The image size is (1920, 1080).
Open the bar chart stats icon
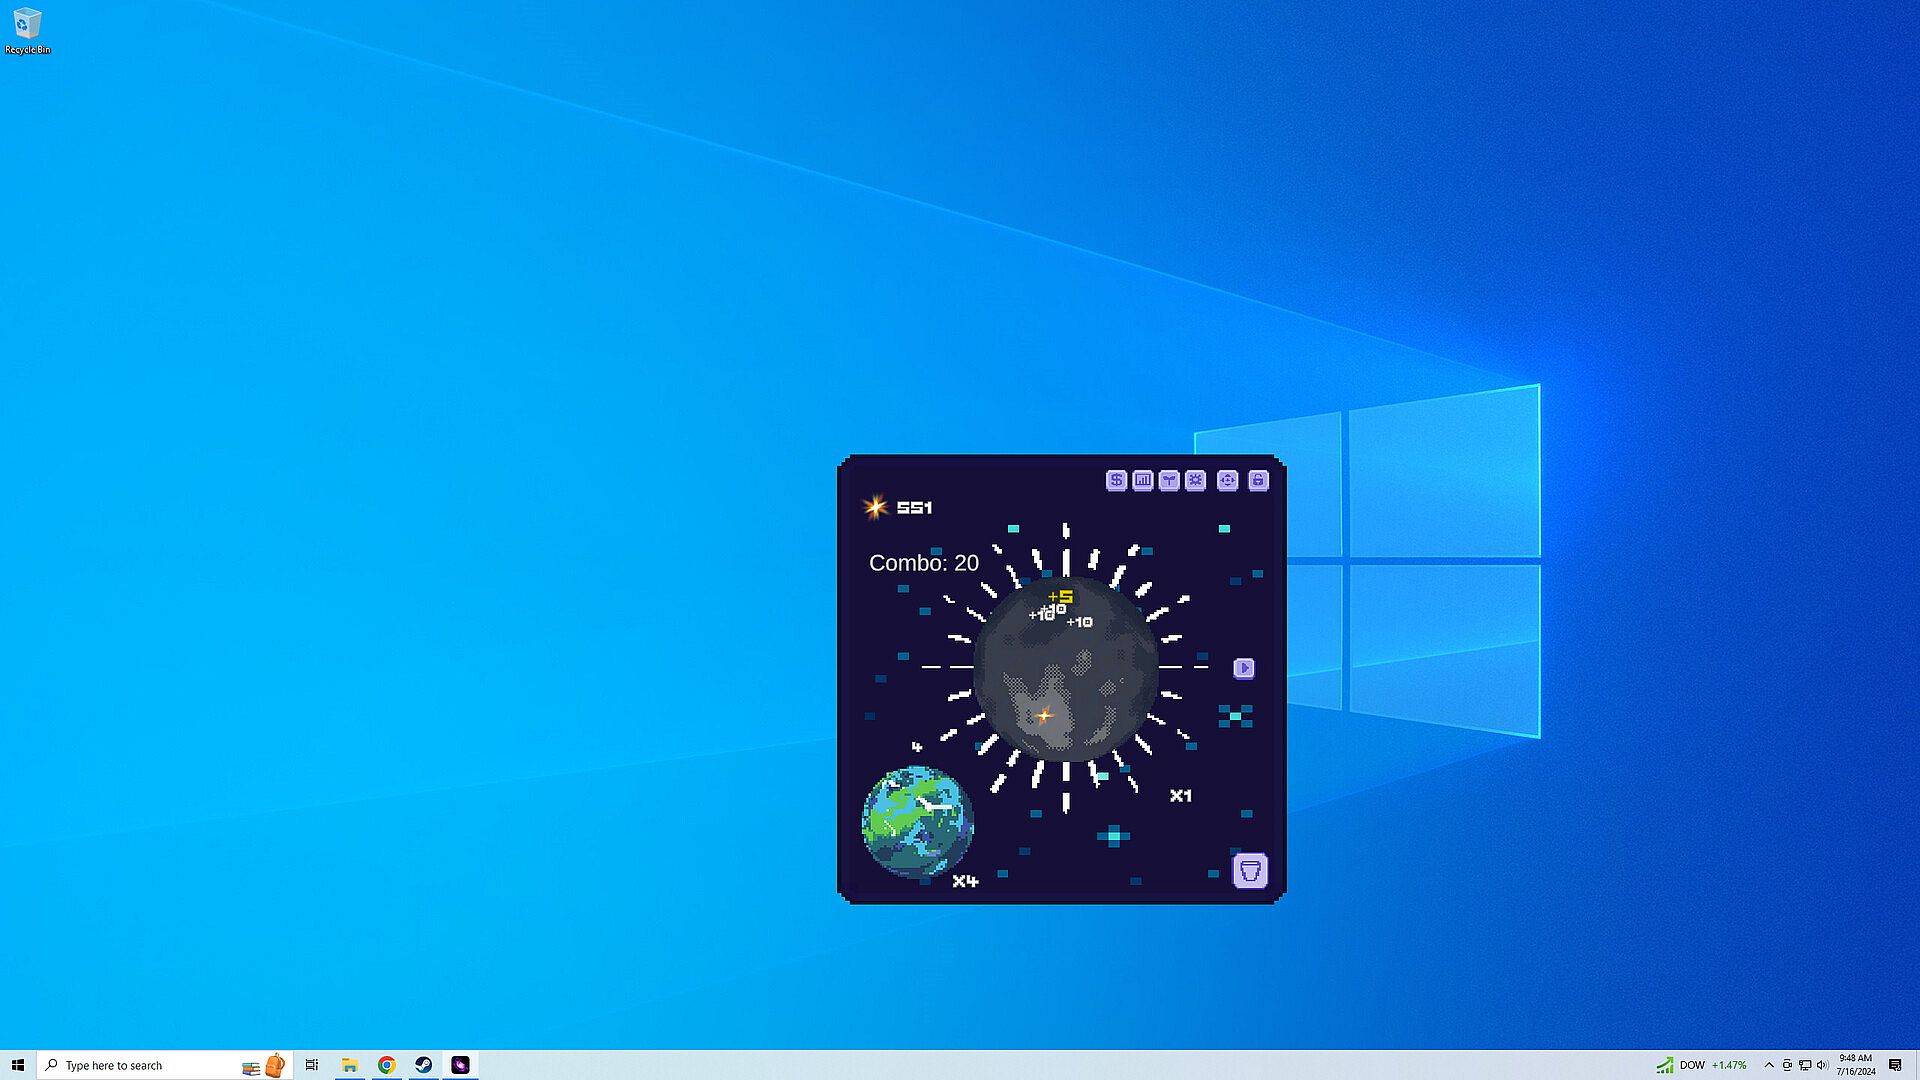click(x=1142, y=480)
